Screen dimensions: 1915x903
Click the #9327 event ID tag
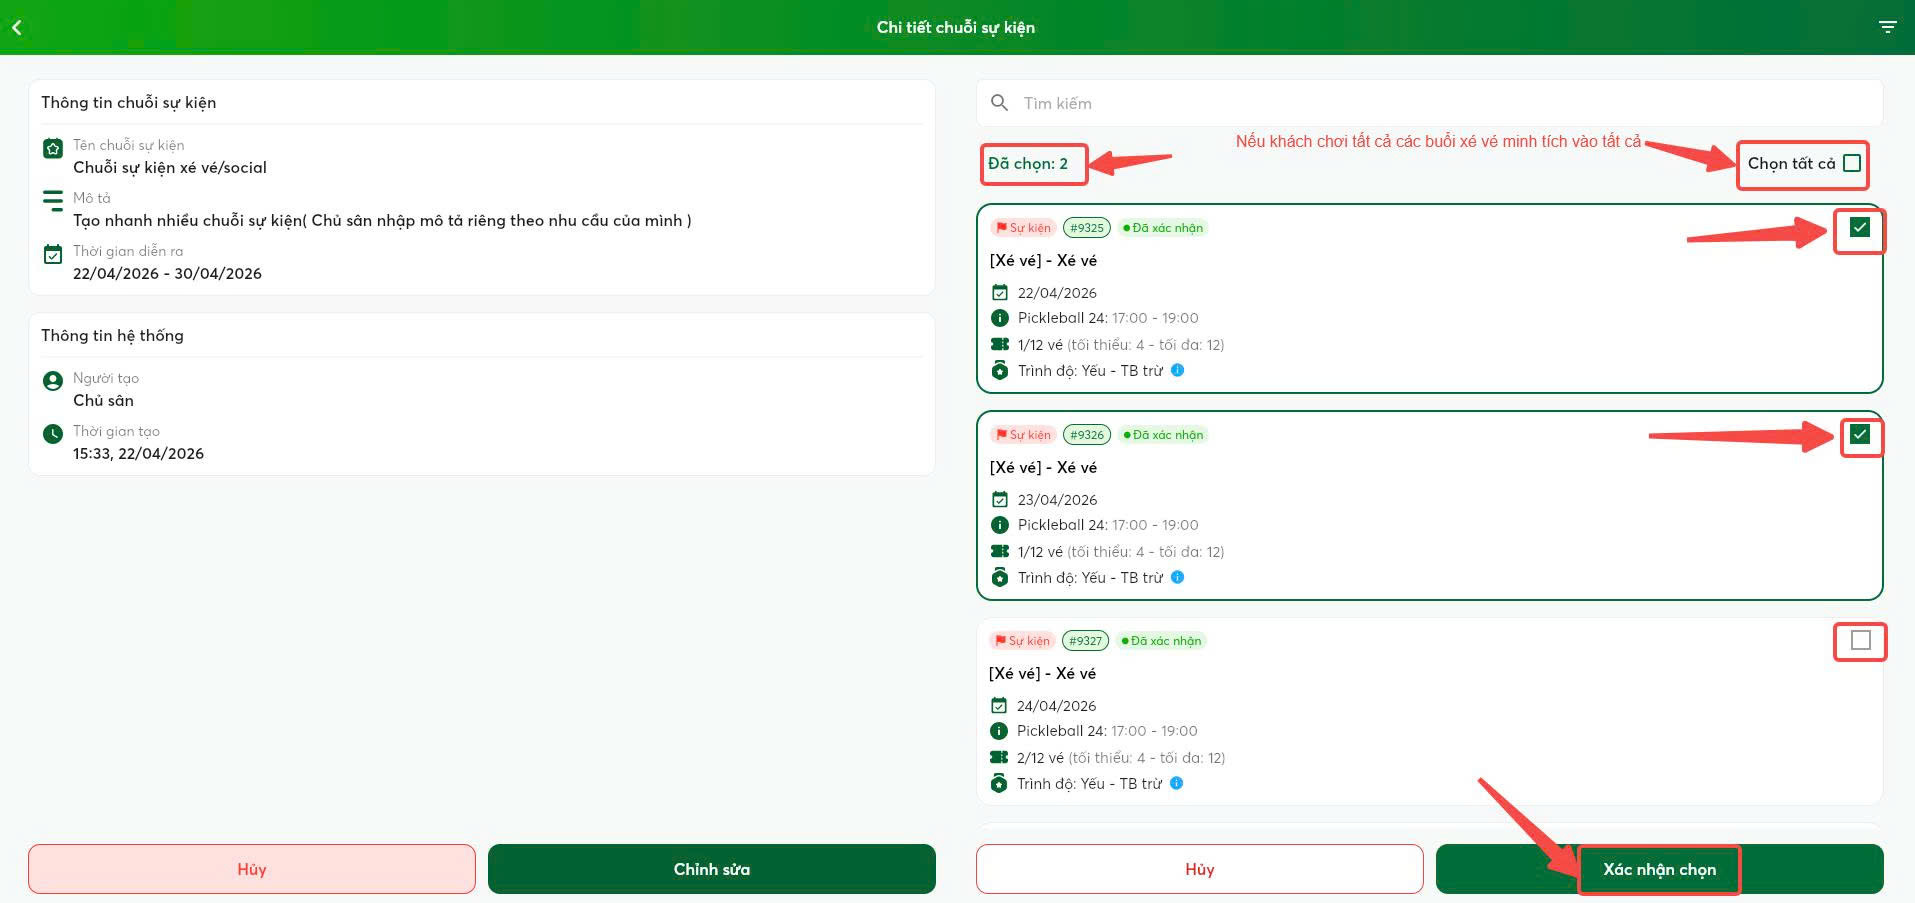[1086, 641]
